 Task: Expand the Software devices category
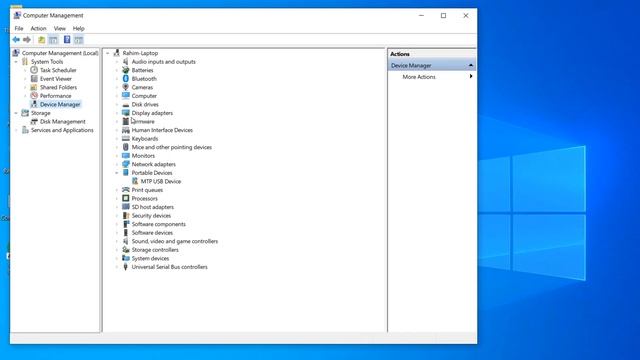coord(117,233)
